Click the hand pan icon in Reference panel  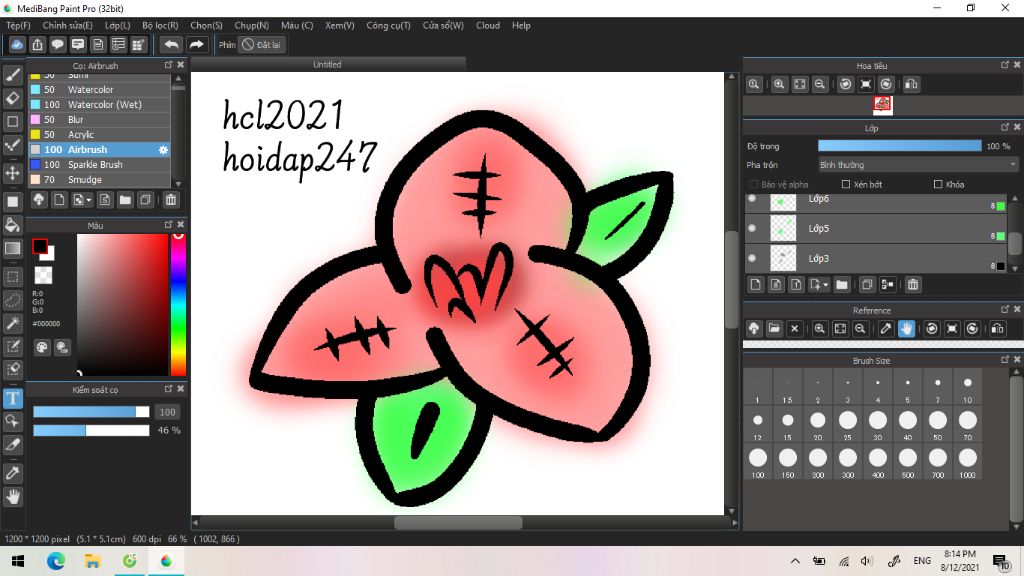906,328
